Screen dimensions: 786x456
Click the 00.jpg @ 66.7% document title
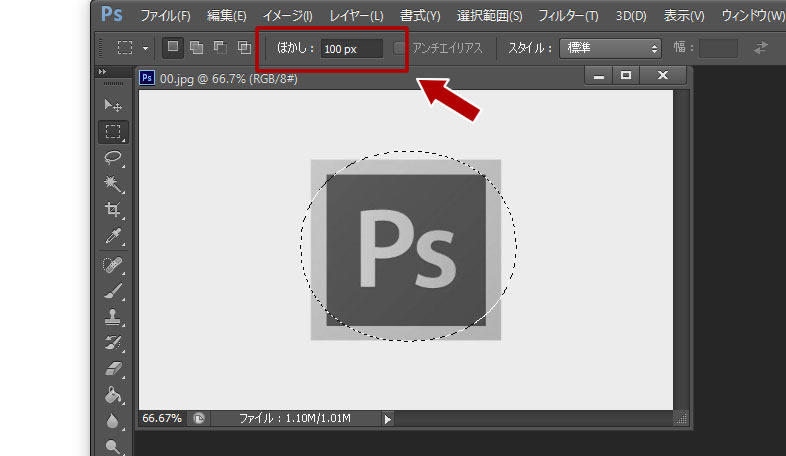229,79
